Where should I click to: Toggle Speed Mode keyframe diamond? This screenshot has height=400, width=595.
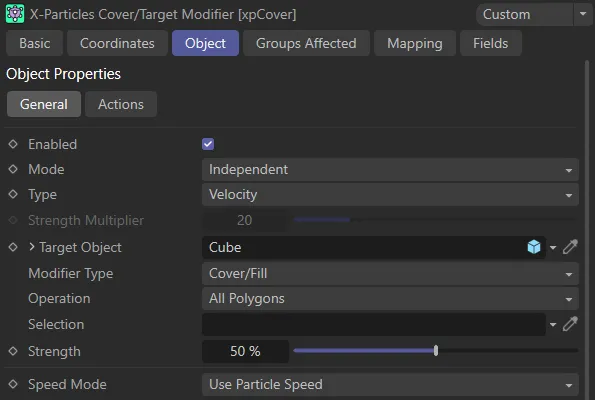coord(13,384)
